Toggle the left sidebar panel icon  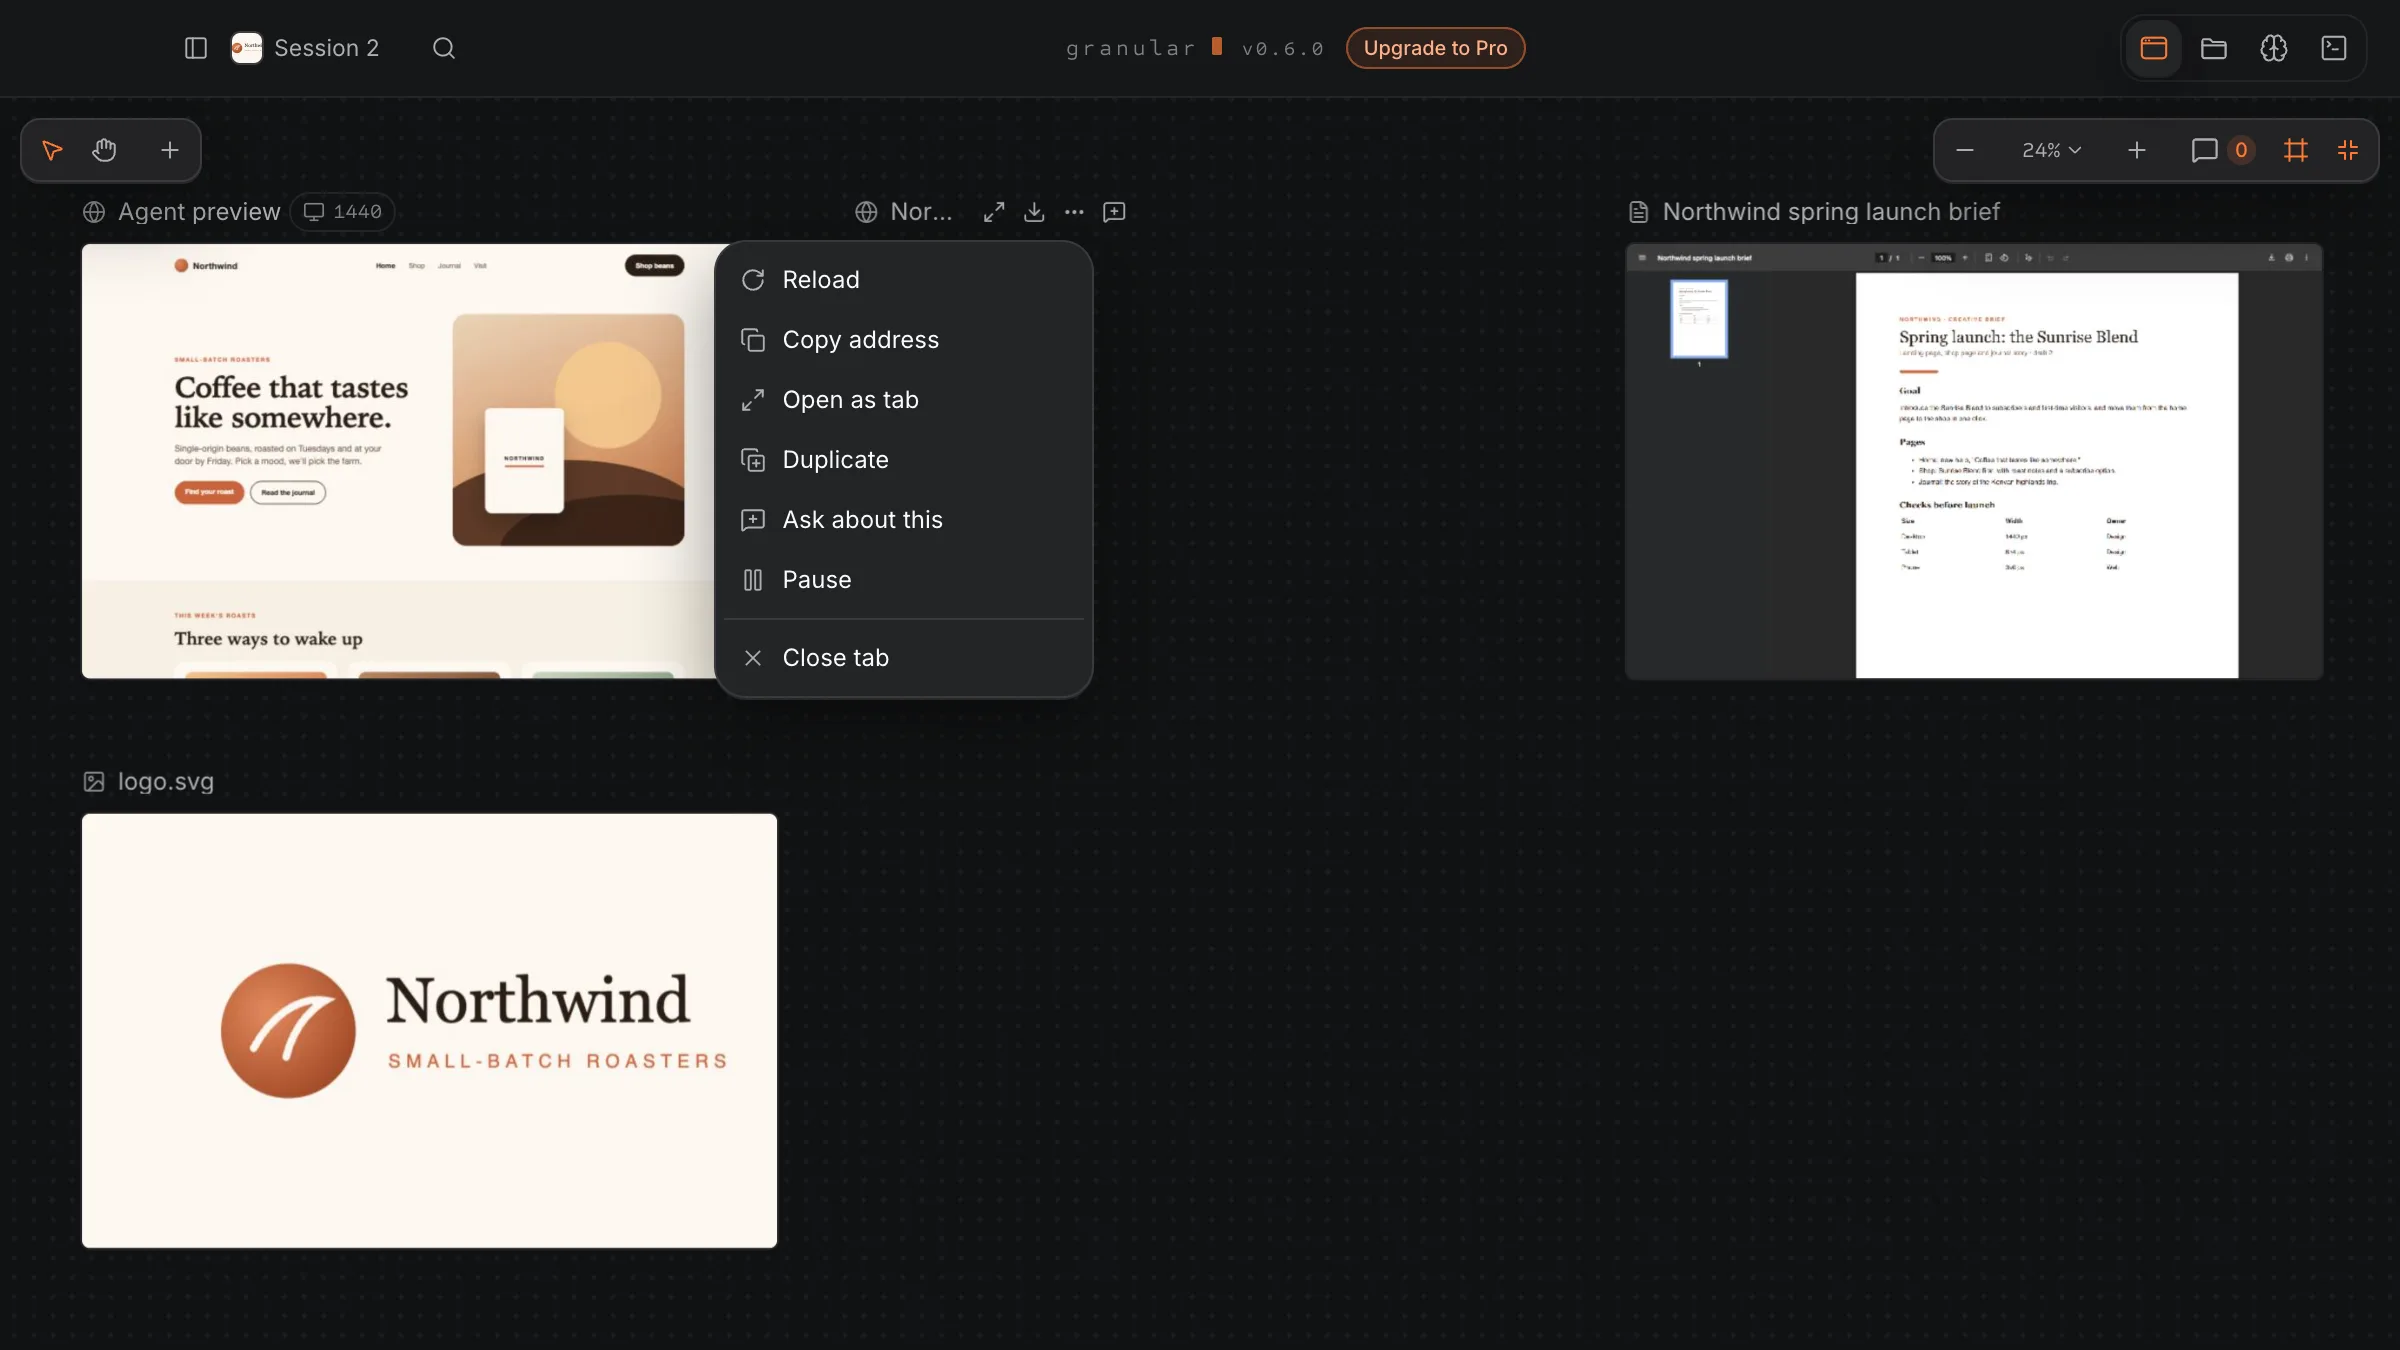click(x=196, y=48)
